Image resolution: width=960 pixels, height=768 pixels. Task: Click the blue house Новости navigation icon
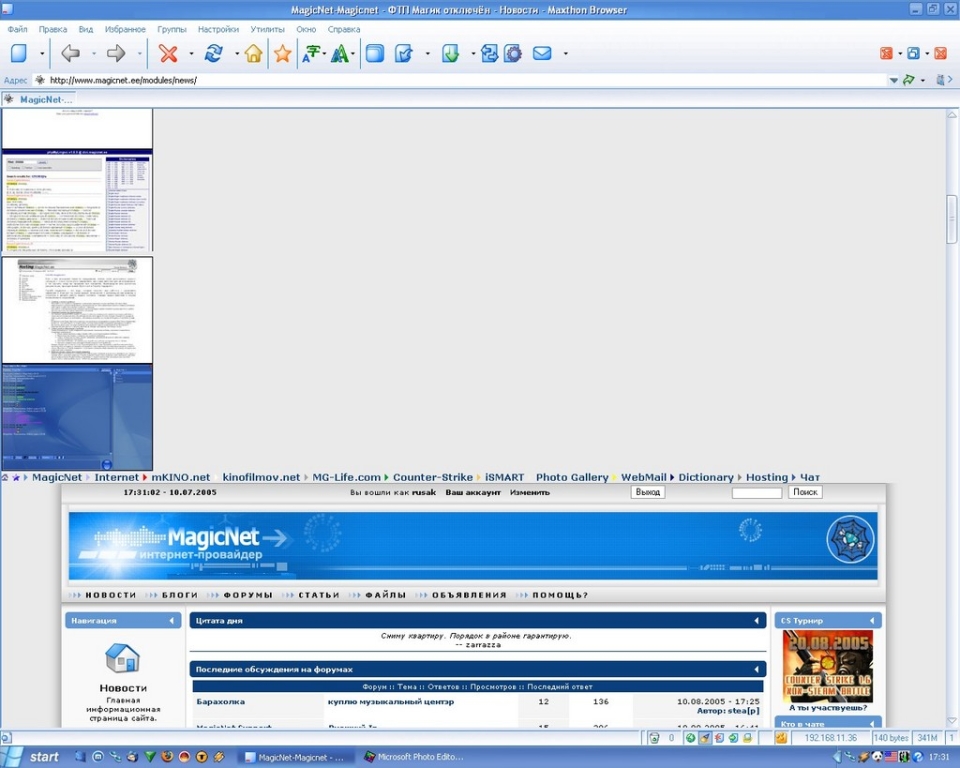122,658
